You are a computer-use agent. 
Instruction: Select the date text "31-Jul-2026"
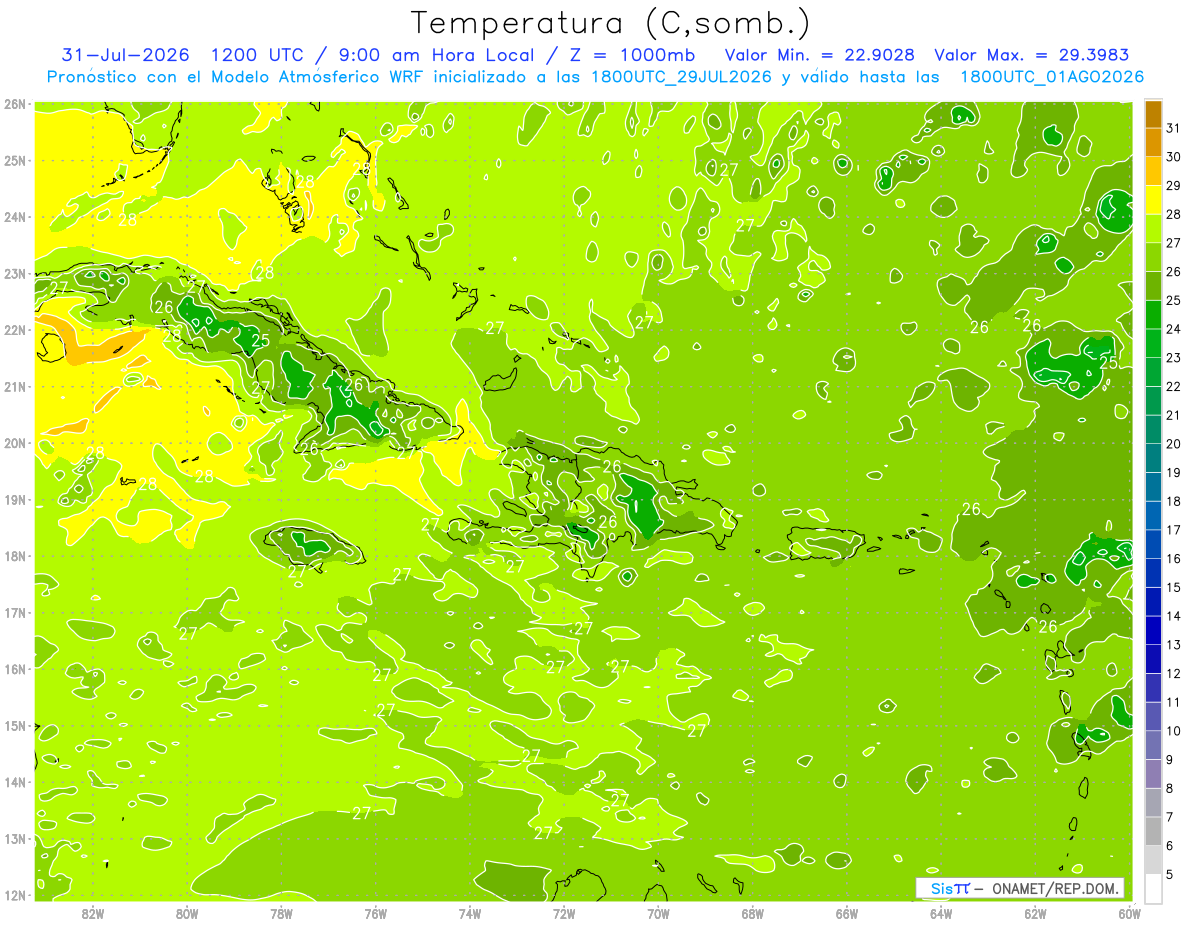126,54
